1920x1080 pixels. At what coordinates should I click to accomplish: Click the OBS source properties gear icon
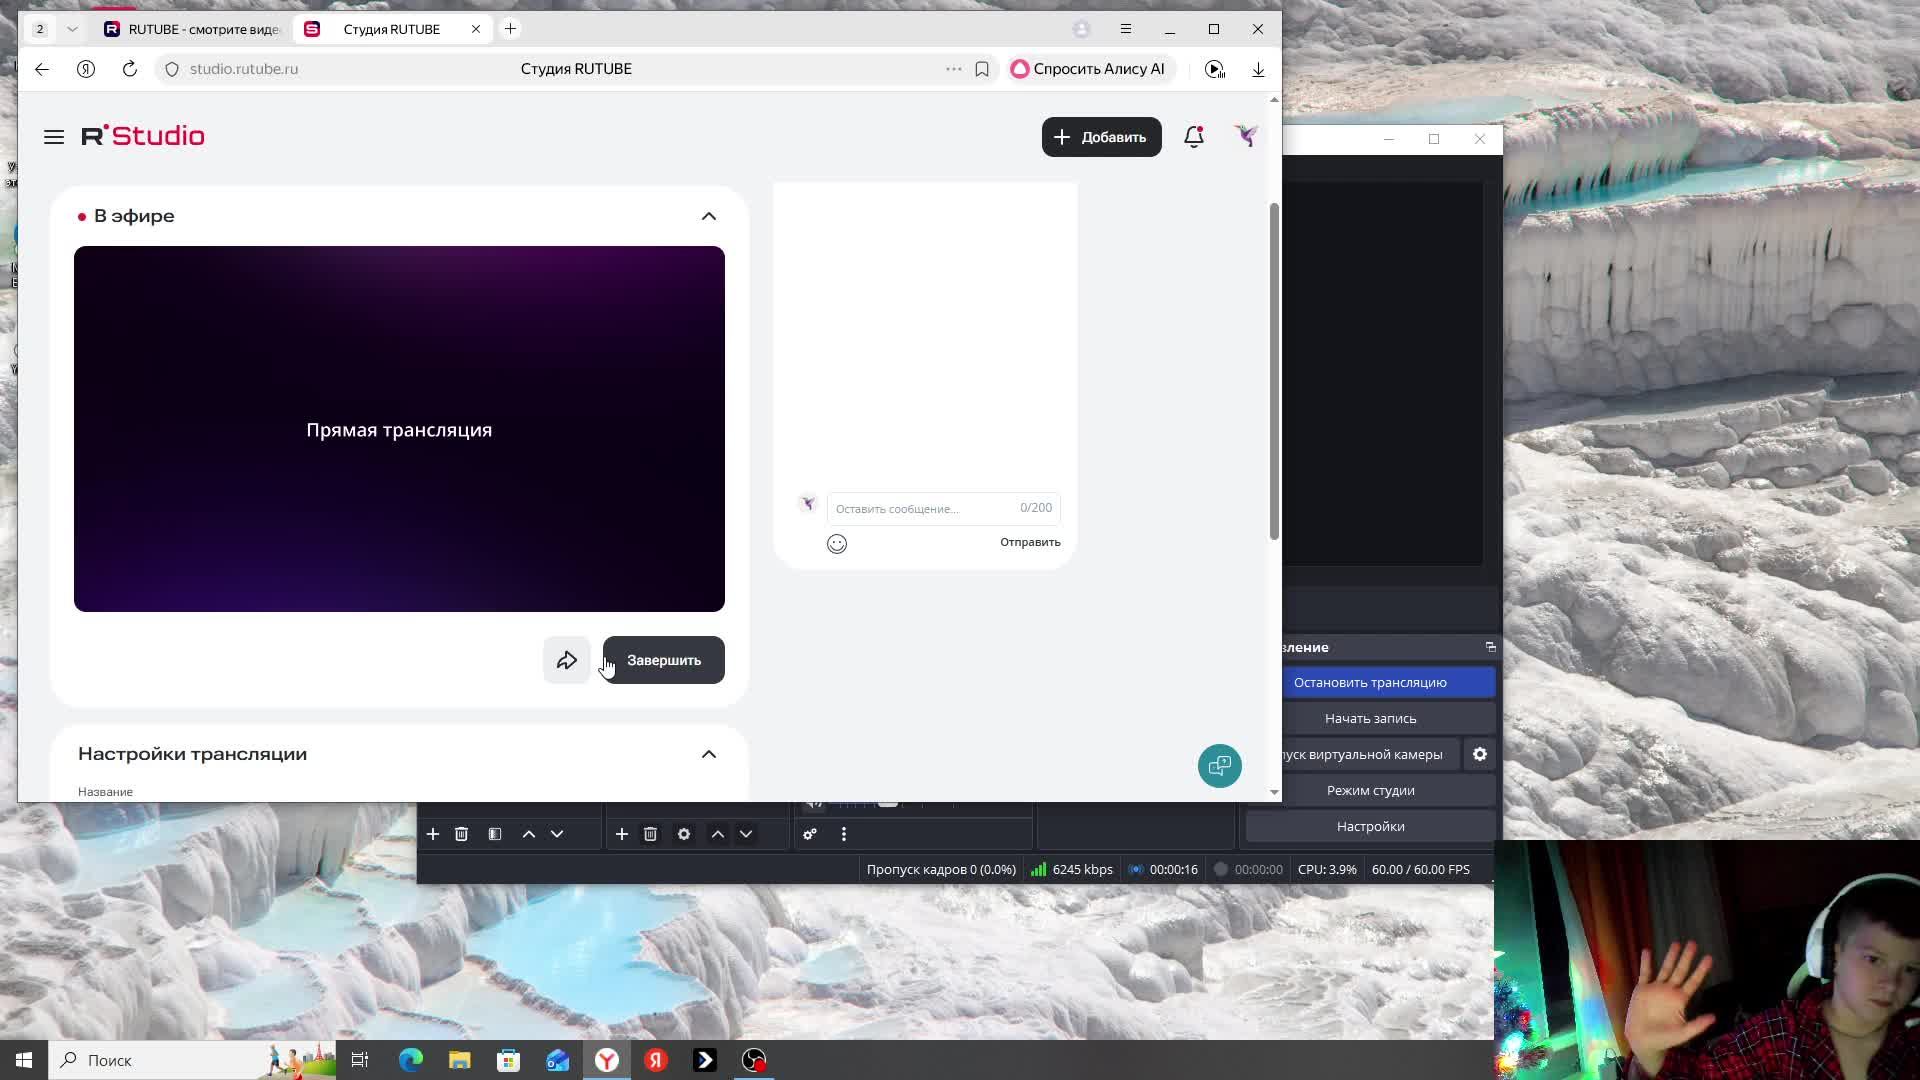point(684,834)
